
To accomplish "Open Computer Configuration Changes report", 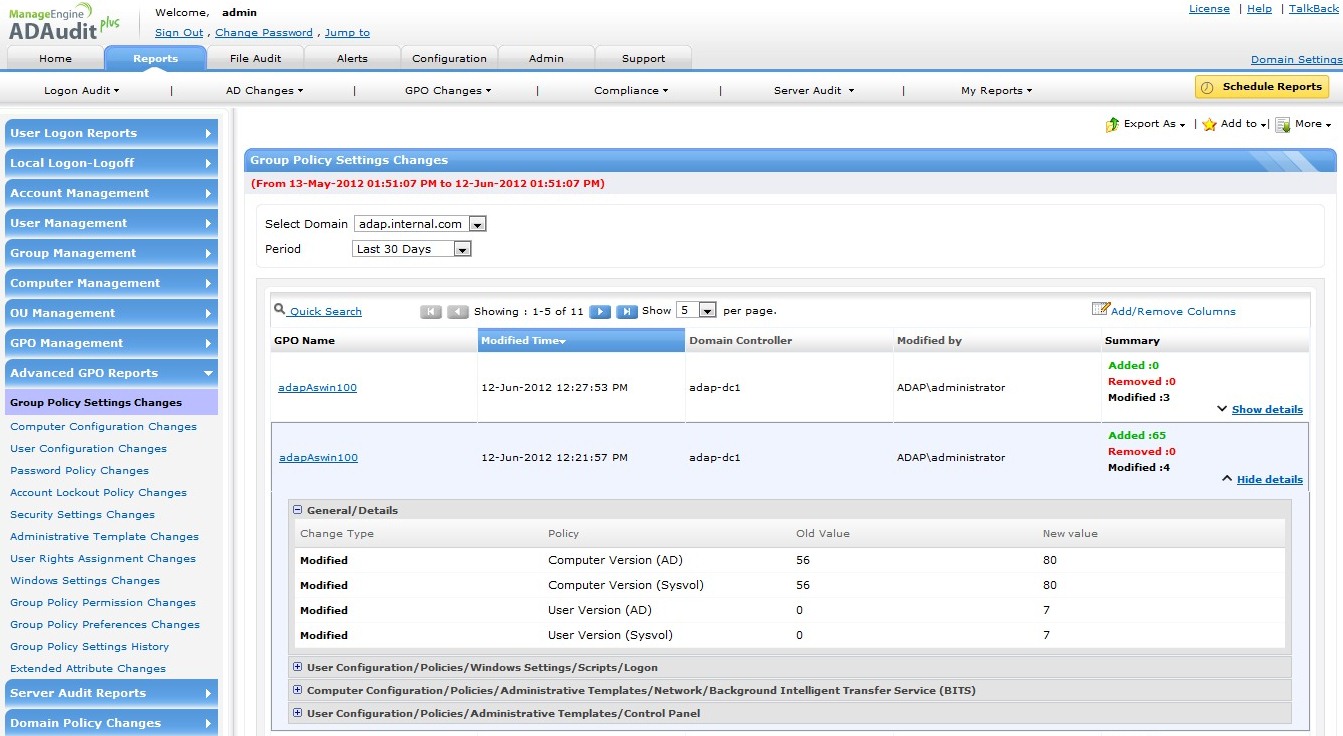I will coord(103,426).
